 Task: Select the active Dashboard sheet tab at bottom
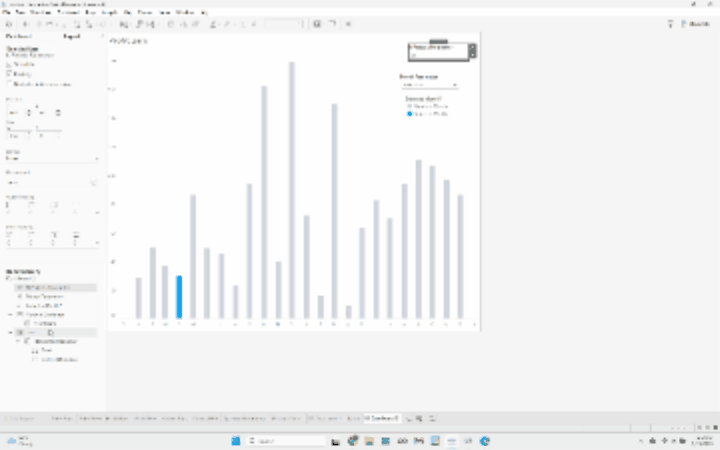tap(381, 418)
